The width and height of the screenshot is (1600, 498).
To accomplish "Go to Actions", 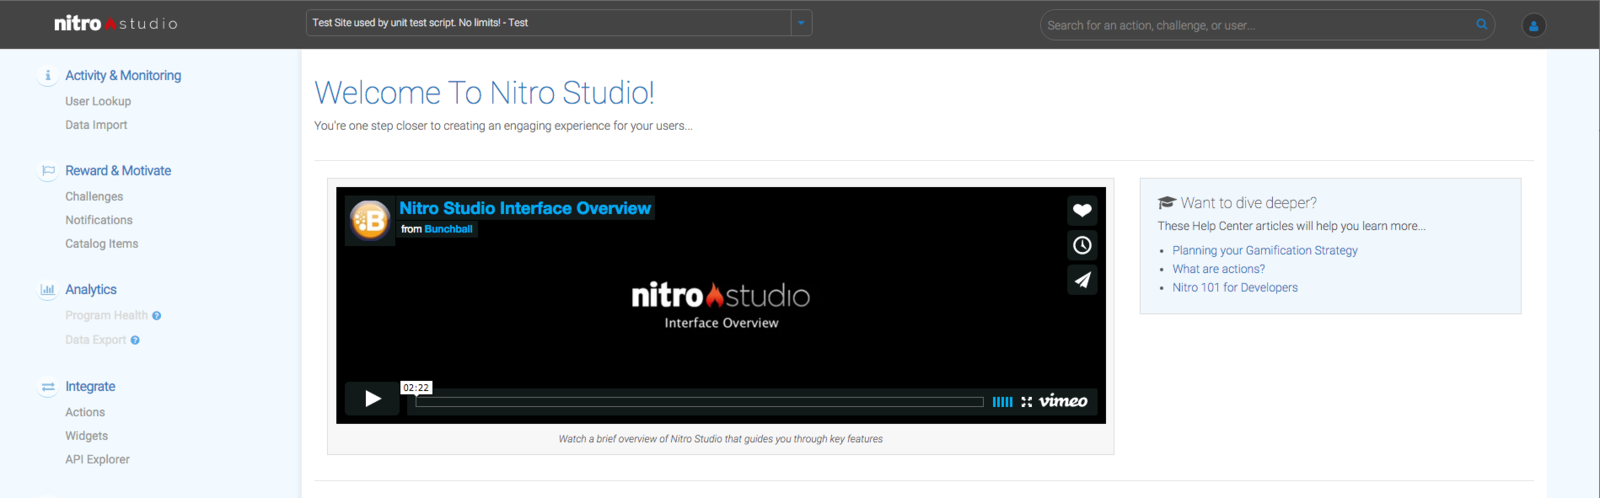I will [85, 412].
